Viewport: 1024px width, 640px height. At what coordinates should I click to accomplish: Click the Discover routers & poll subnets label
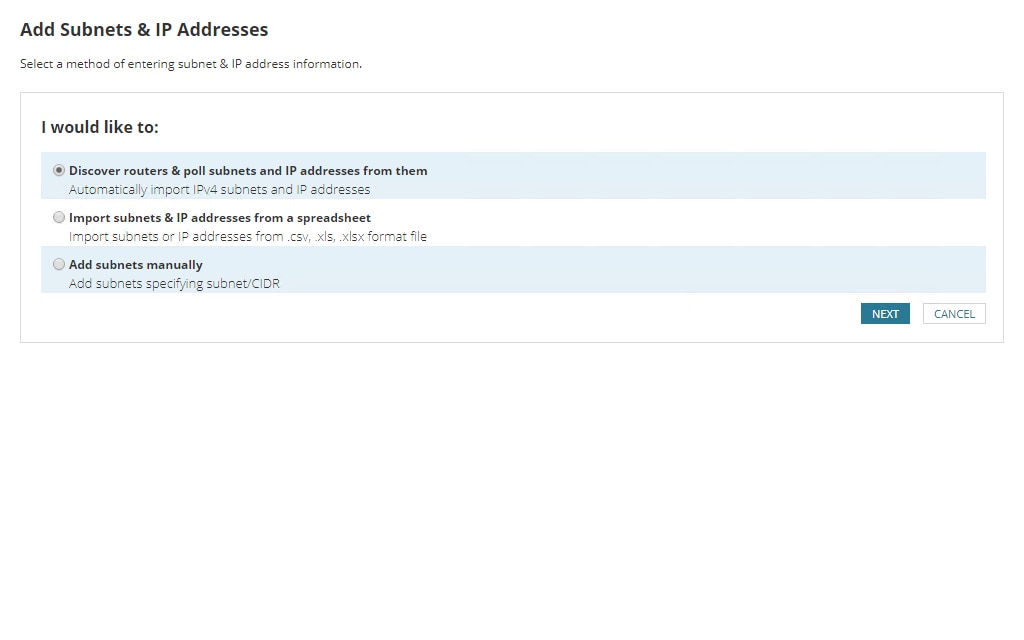pyautogui.click(x=247, y=170)
